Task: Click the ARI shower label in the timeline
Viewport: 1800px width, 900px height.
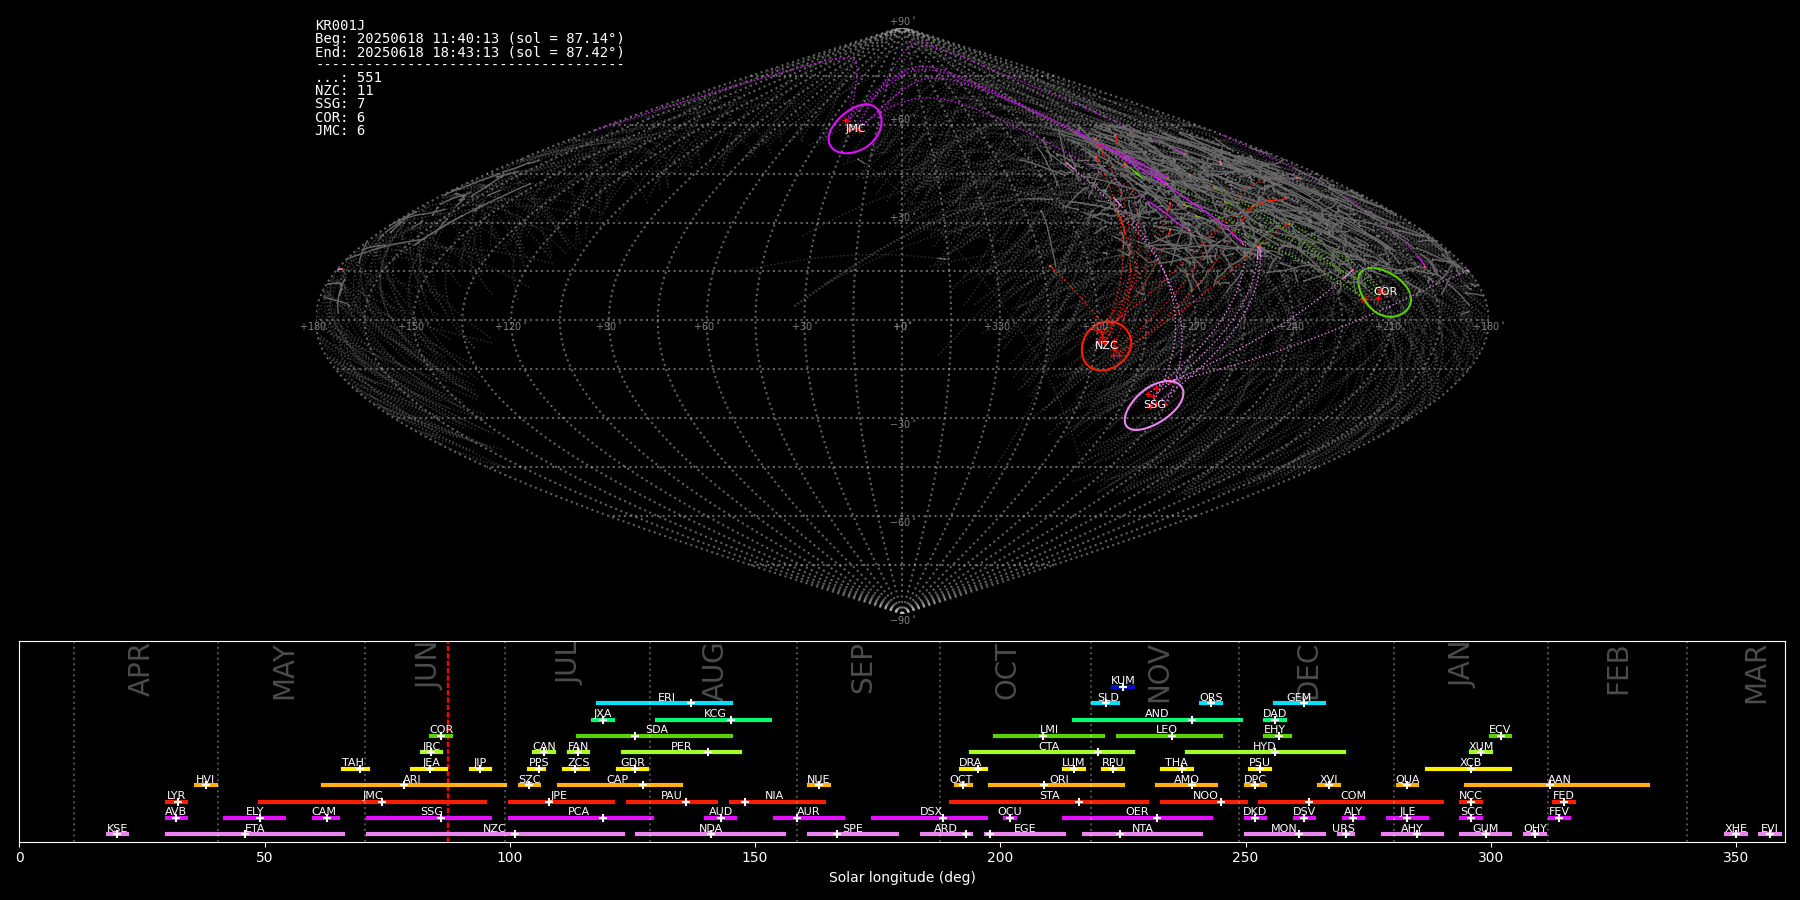Action: click(x=411, y=780)
